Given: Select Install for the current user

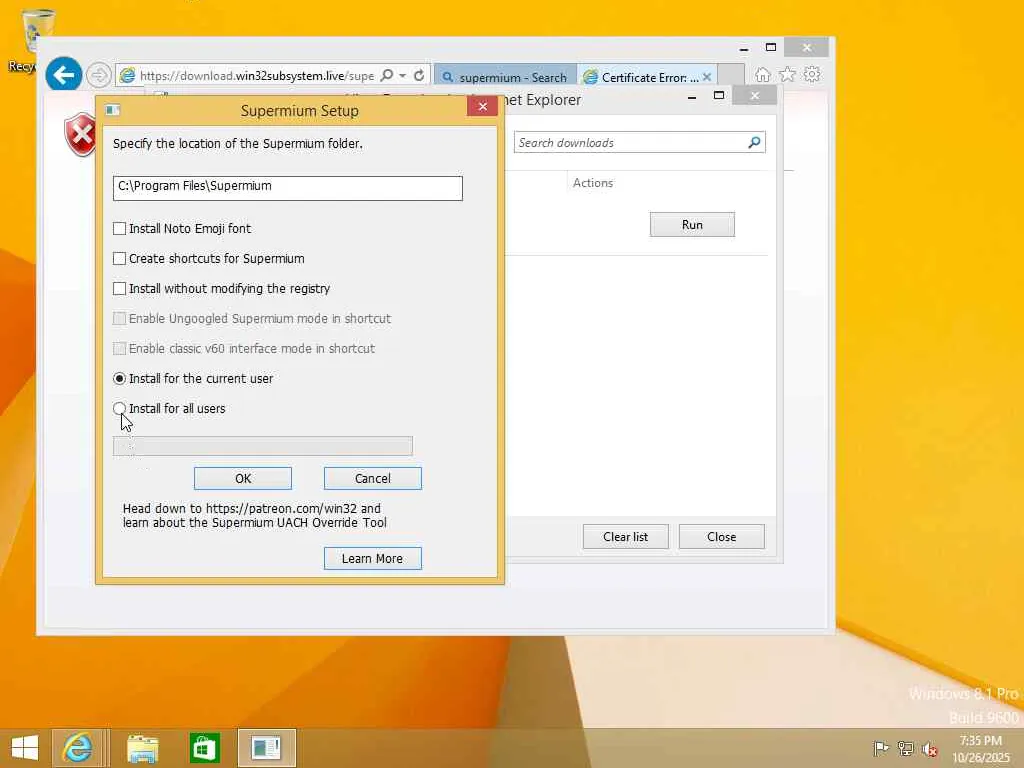Looking at the screenshot, I should click(120, 379).
